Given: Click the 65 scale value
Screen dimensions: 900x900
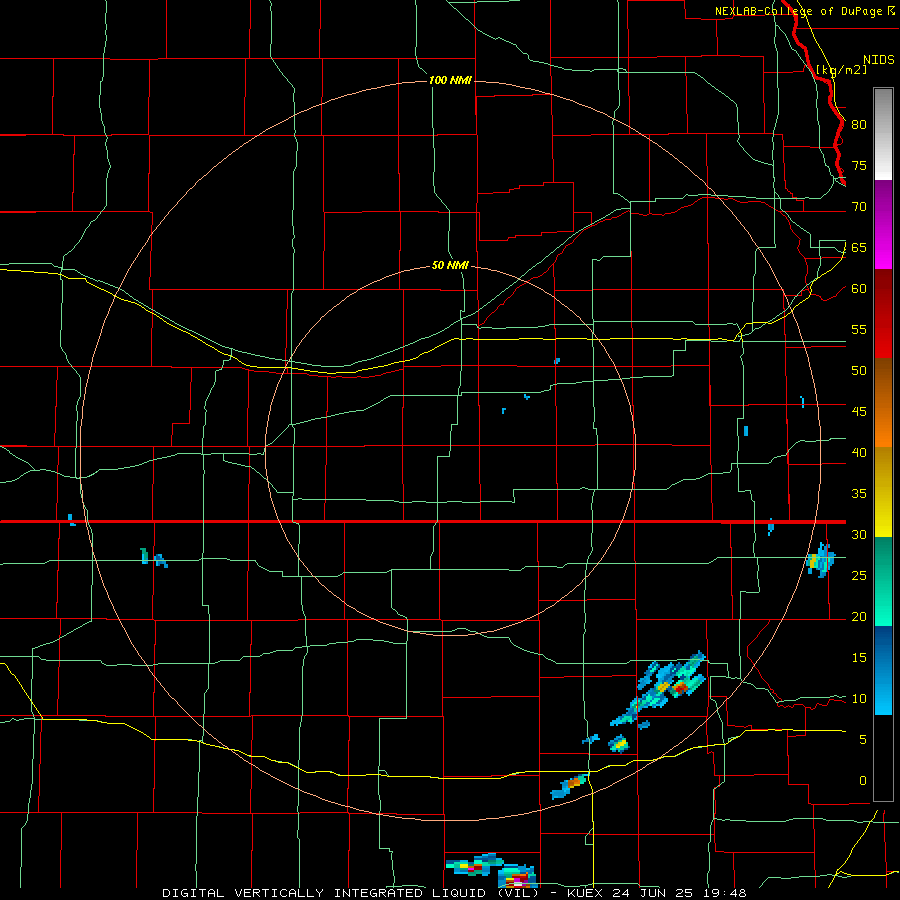Looking at the screenshot, I should click(859, 248).
